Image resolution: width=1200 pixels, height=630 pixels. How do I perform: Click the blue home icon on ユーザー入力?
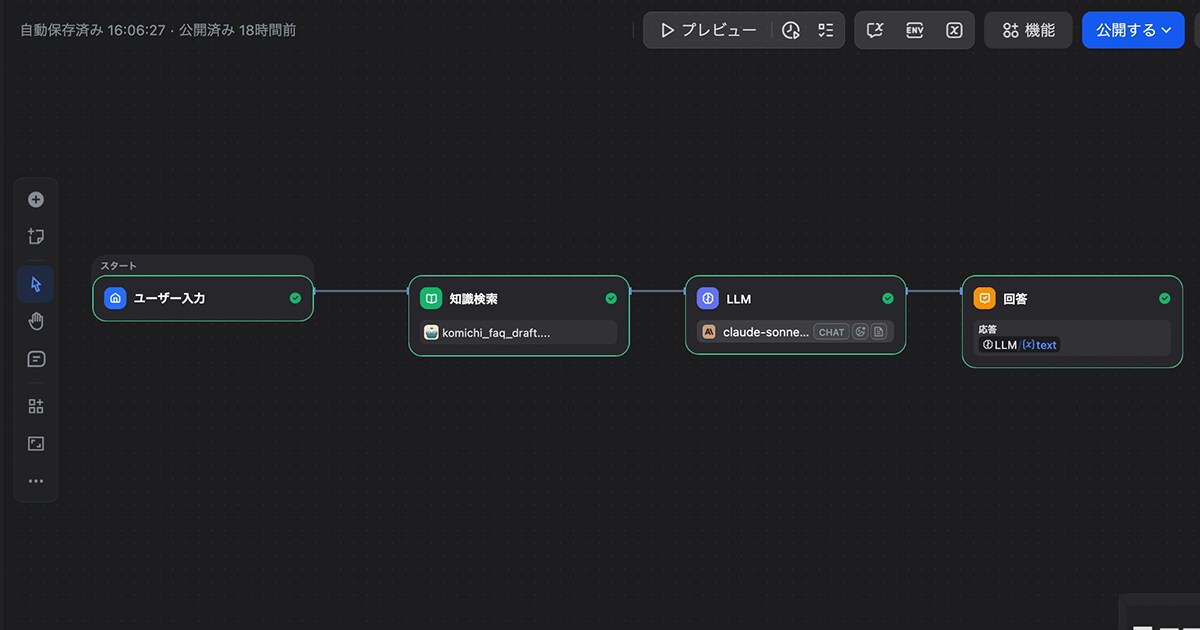115,298
